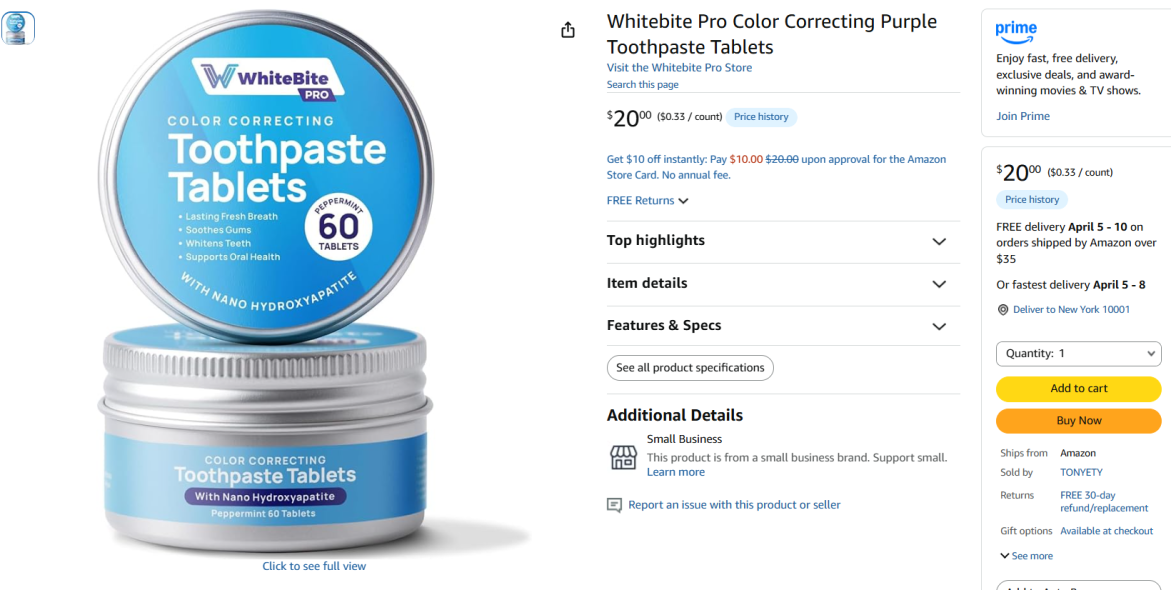Expand the FREE Returns dropdown
Screen dimensions: 1171x590
coord(647,201)
